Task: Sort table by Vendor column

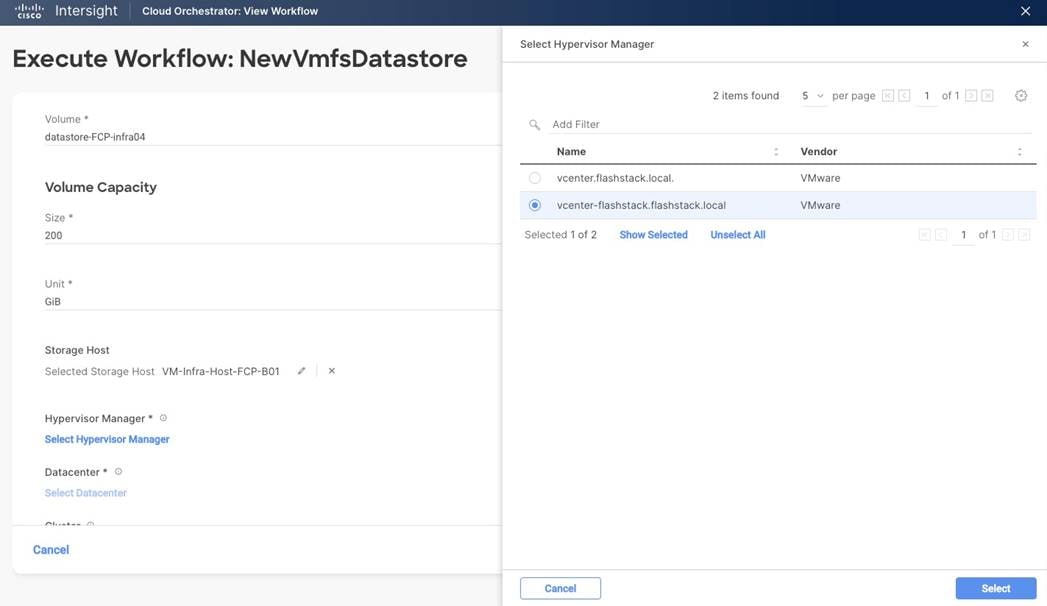Action: pyautogui.click(x=1020, y=152)
